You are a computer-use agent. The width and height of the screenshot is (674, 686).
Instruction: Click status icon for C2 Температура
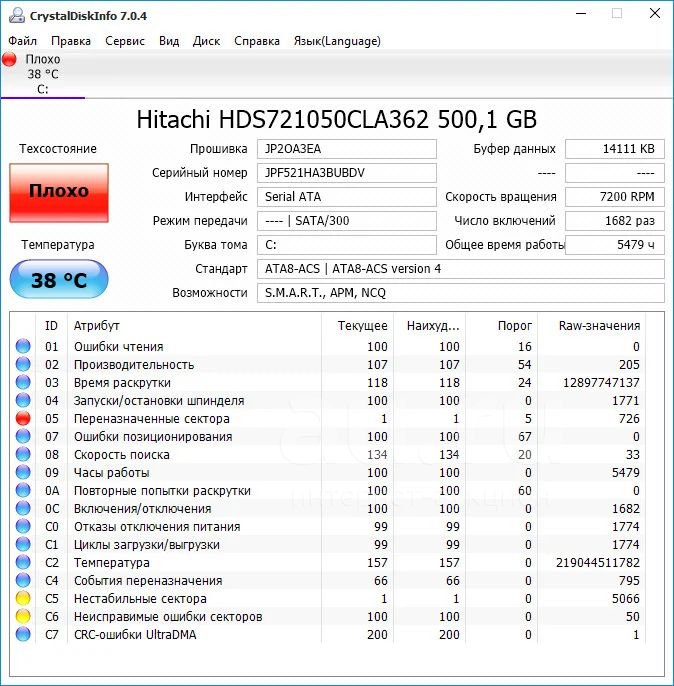pos(23,562)
